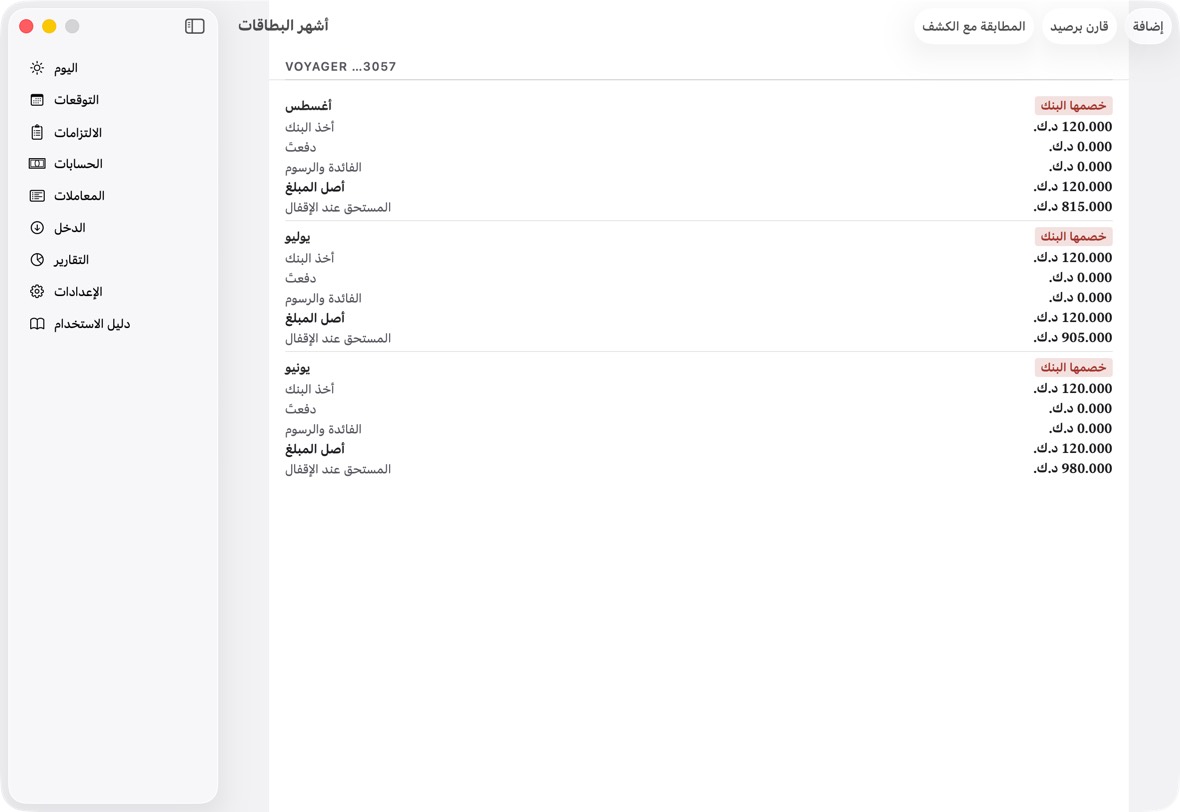This screenshot has width=1180, height=812.
Task: Open the التقارير pie chart icon
Action: 37,260
